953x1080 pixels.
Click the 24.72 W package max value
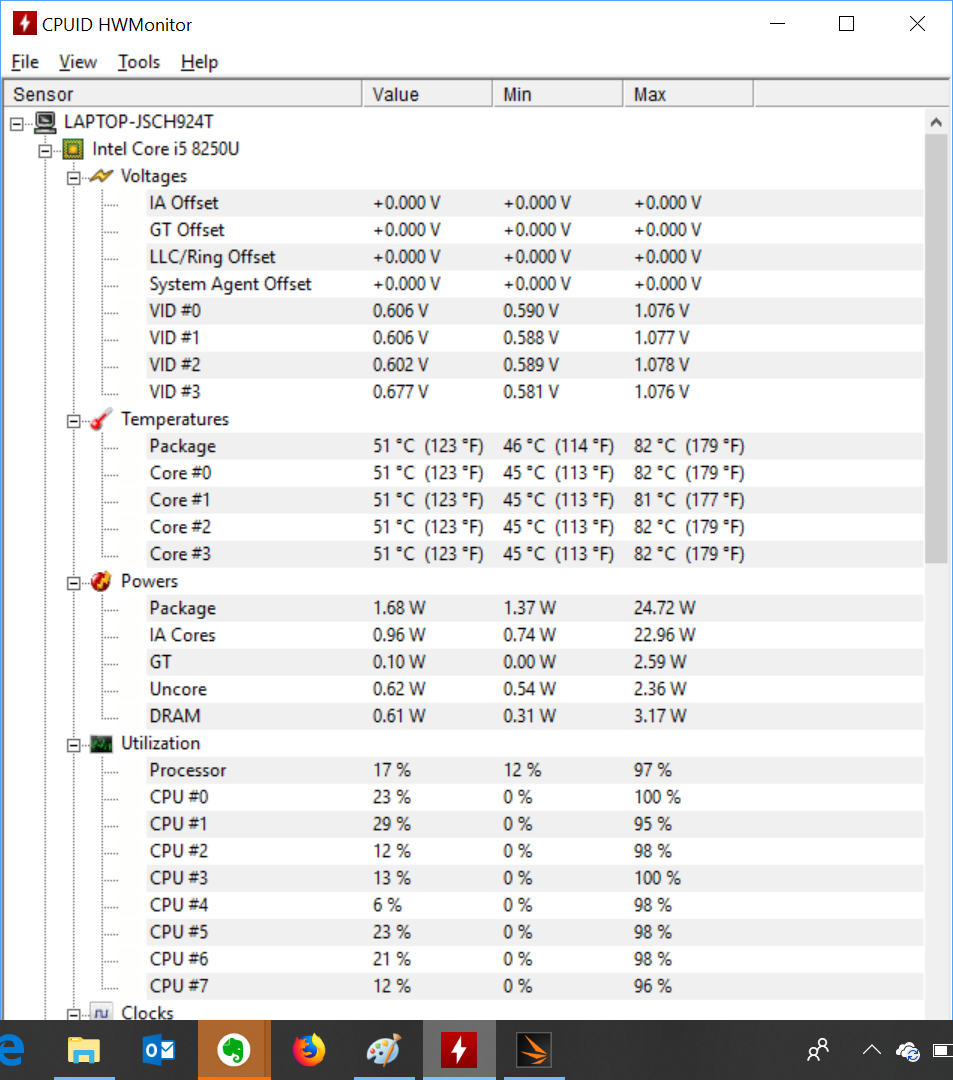(664, 608)
